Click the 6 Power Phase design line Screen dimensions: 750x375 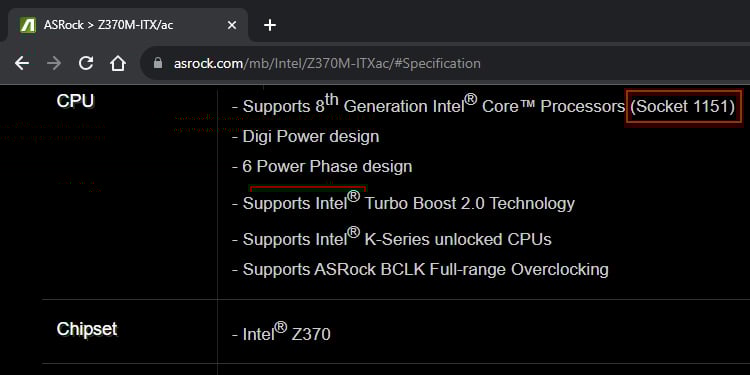click(x=322, y=166)
